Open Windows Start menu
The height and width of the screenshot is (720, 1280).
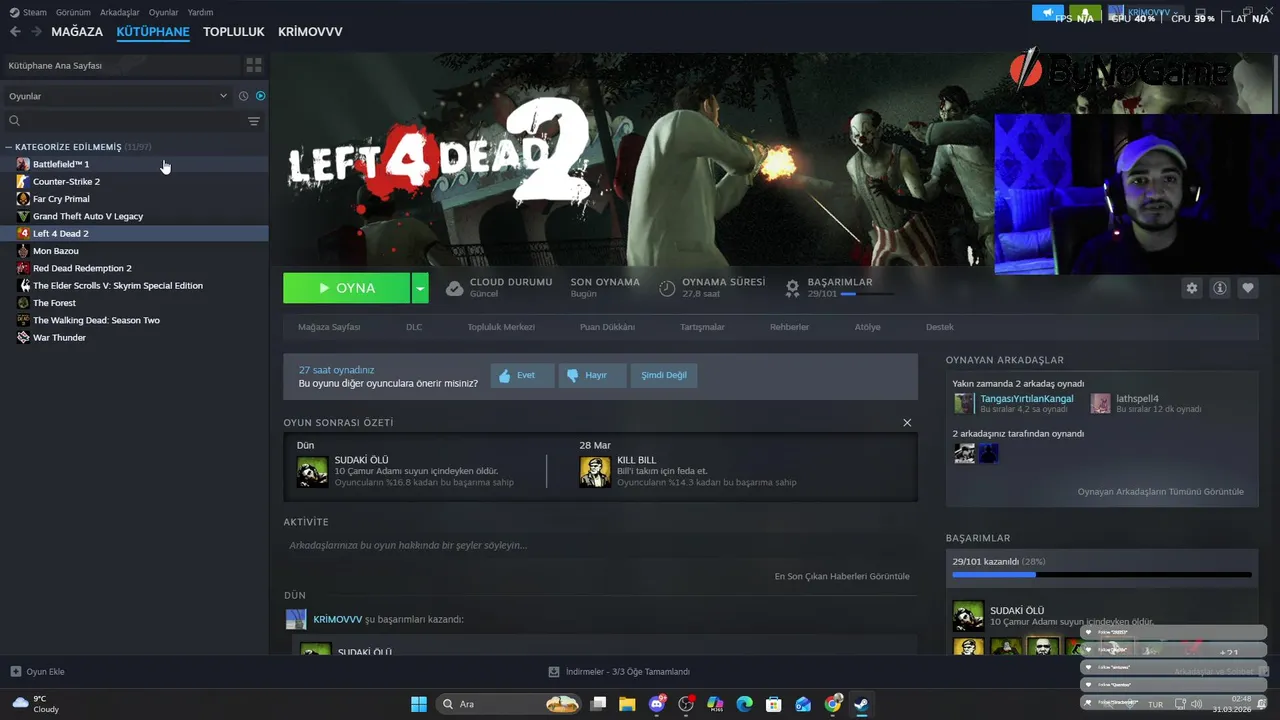(419, 704)
